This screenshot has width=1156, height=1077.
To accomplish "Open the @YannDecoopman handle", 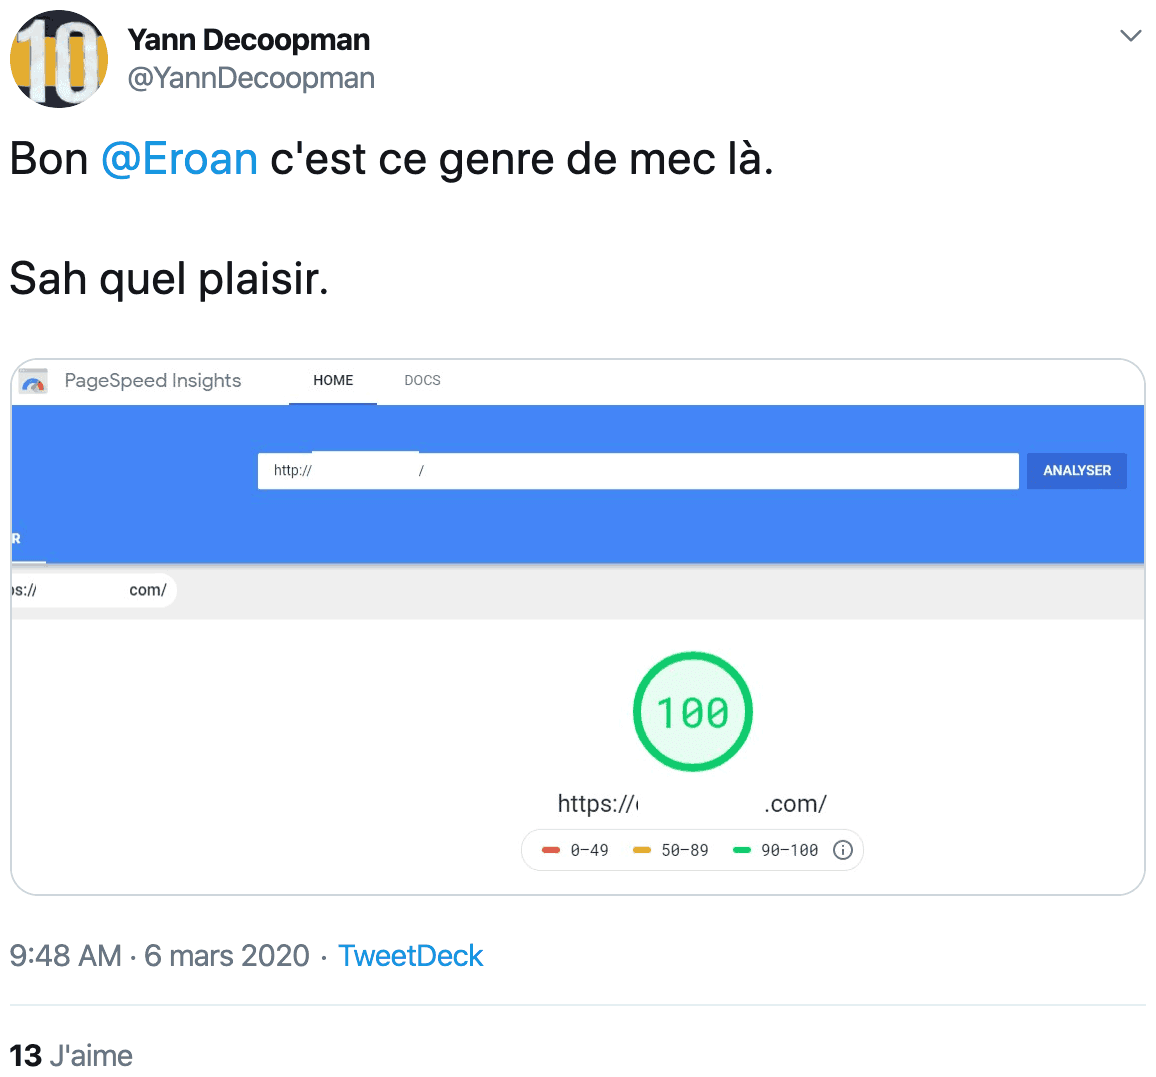I will coord(251,78).
